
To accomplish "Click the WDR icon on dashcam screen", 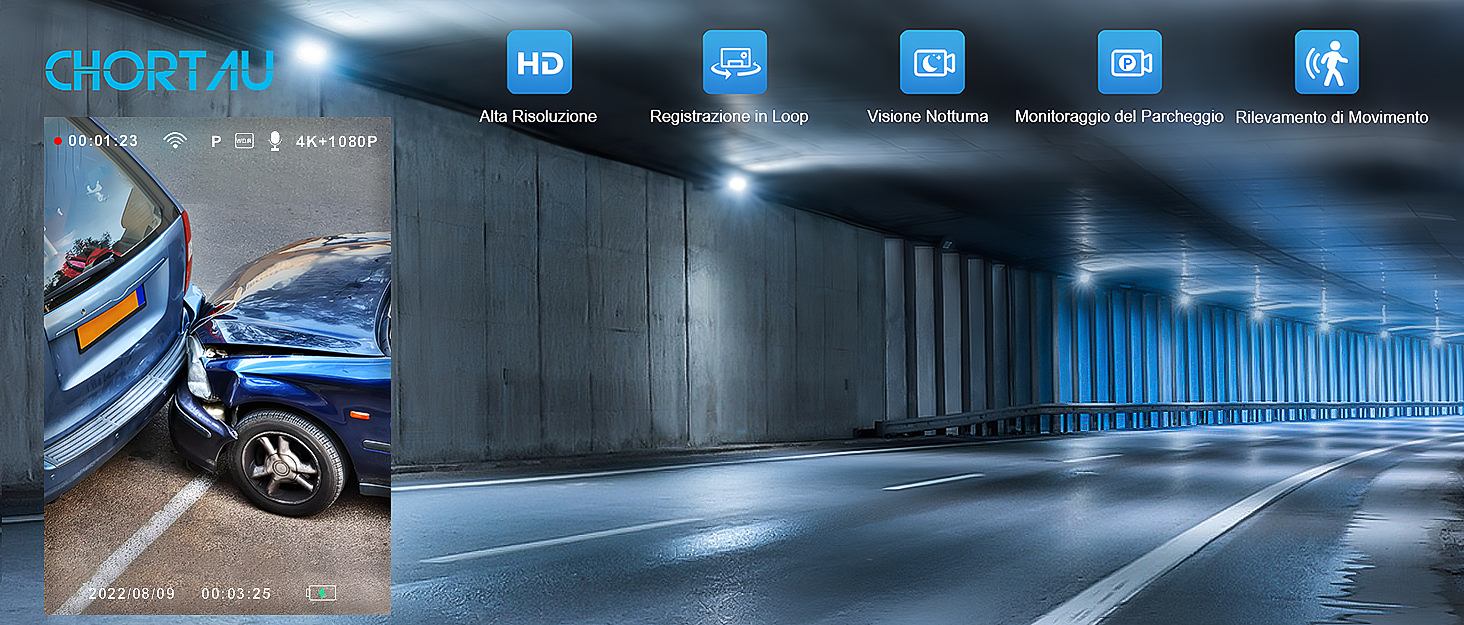I will pyautogui.click(x=244, y=141).
